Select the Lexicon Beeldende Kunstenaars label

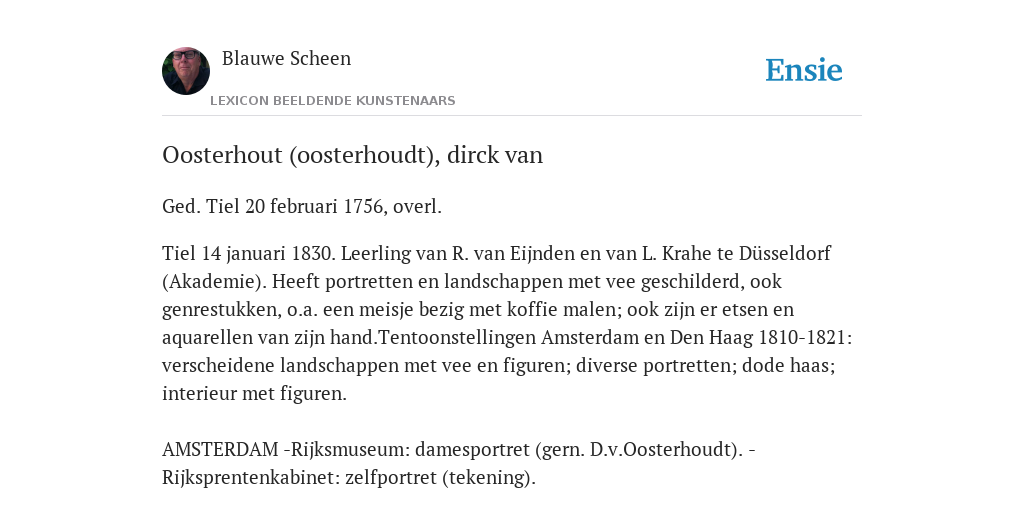tap(332, 101)
